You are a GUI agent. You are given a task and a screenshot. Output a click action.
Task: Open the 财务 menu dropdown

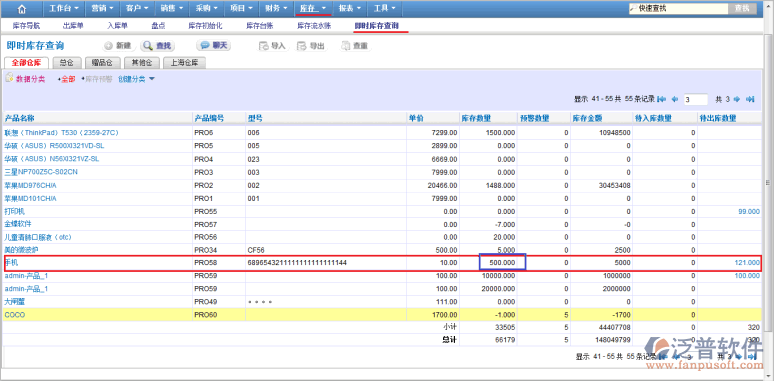276,8
